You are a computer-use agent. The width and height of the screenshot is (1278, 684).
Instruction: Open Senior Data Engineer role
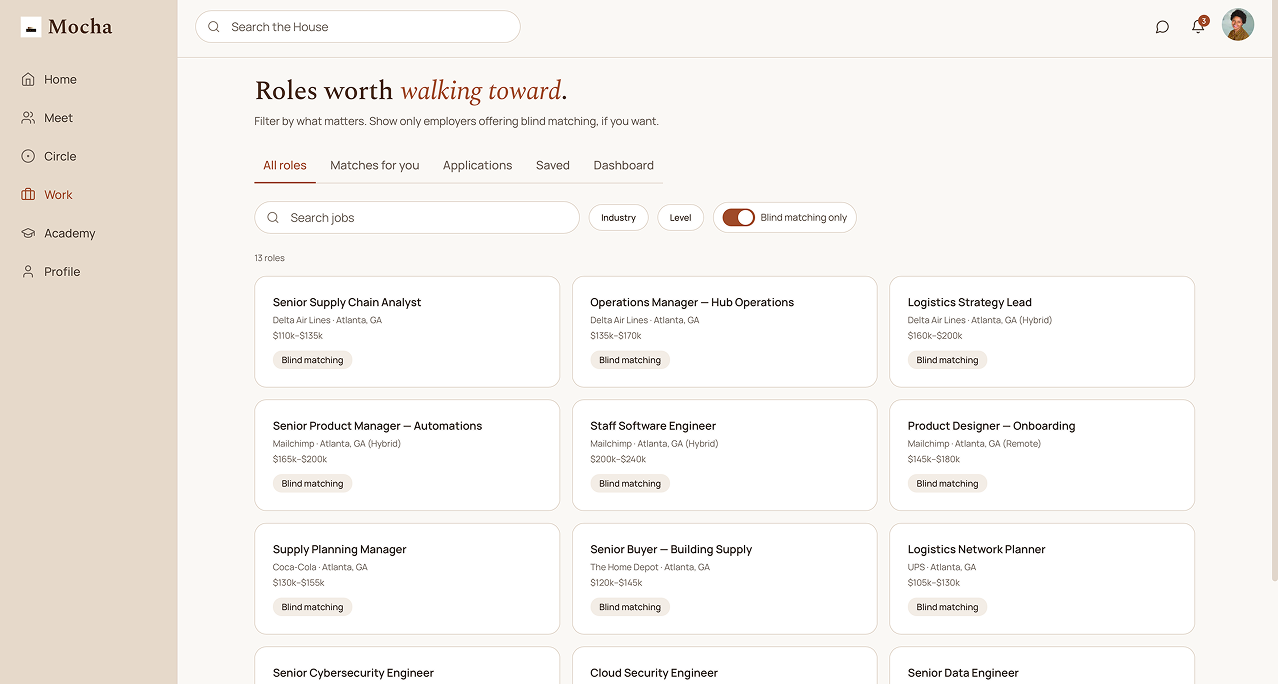pyautogui.click(x=1042, y=666)
